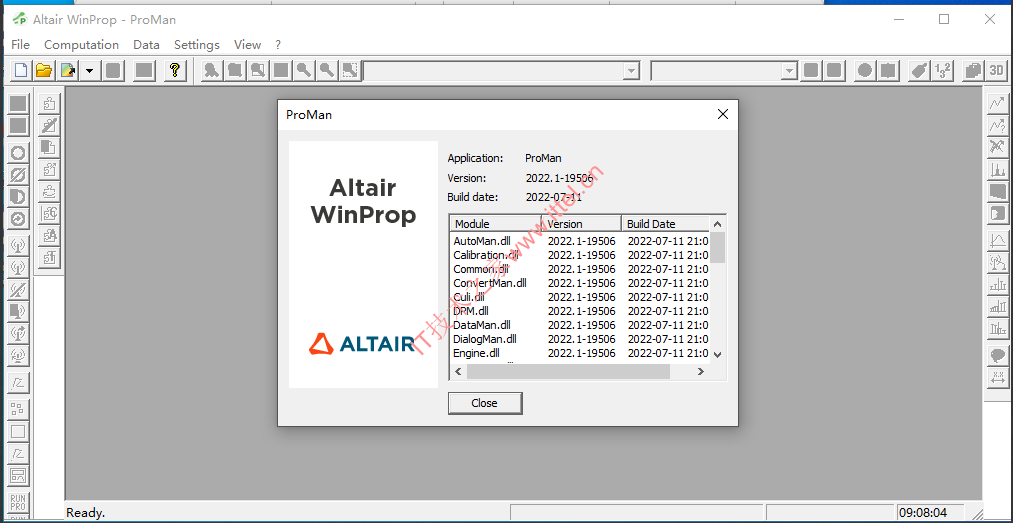Open the File menu
Viewport: 1013px width, 523px height.
click(21, 45)
